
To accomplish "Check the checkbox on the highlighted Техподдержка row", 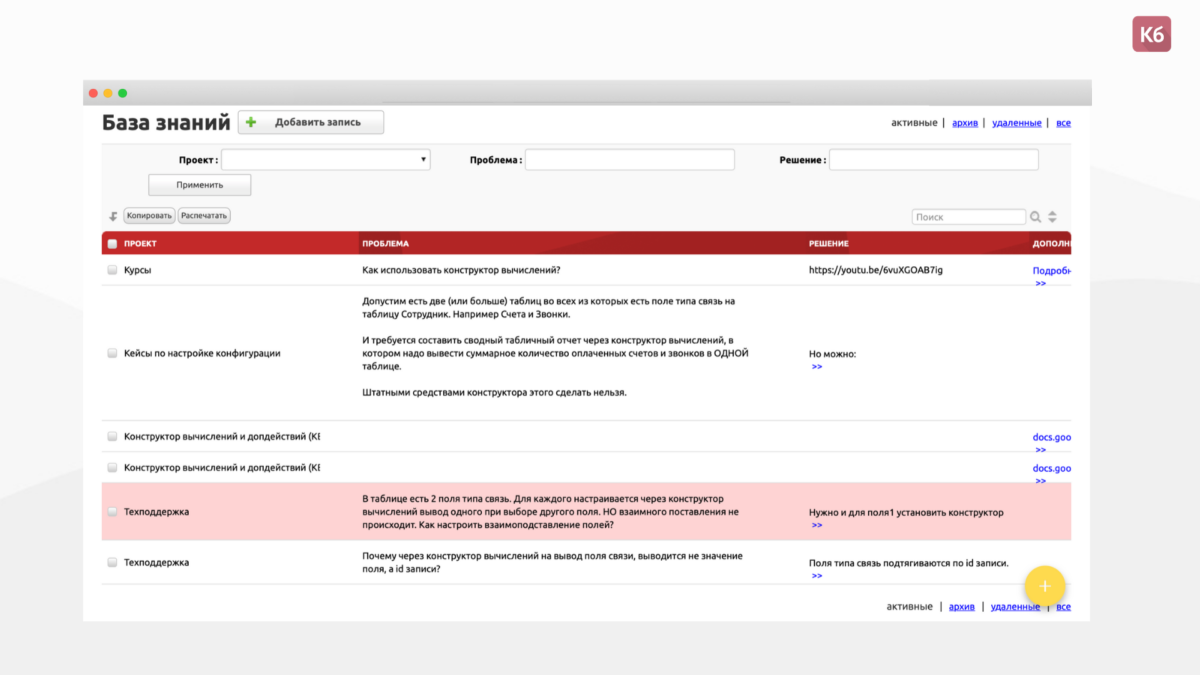I will pos(112,511).
